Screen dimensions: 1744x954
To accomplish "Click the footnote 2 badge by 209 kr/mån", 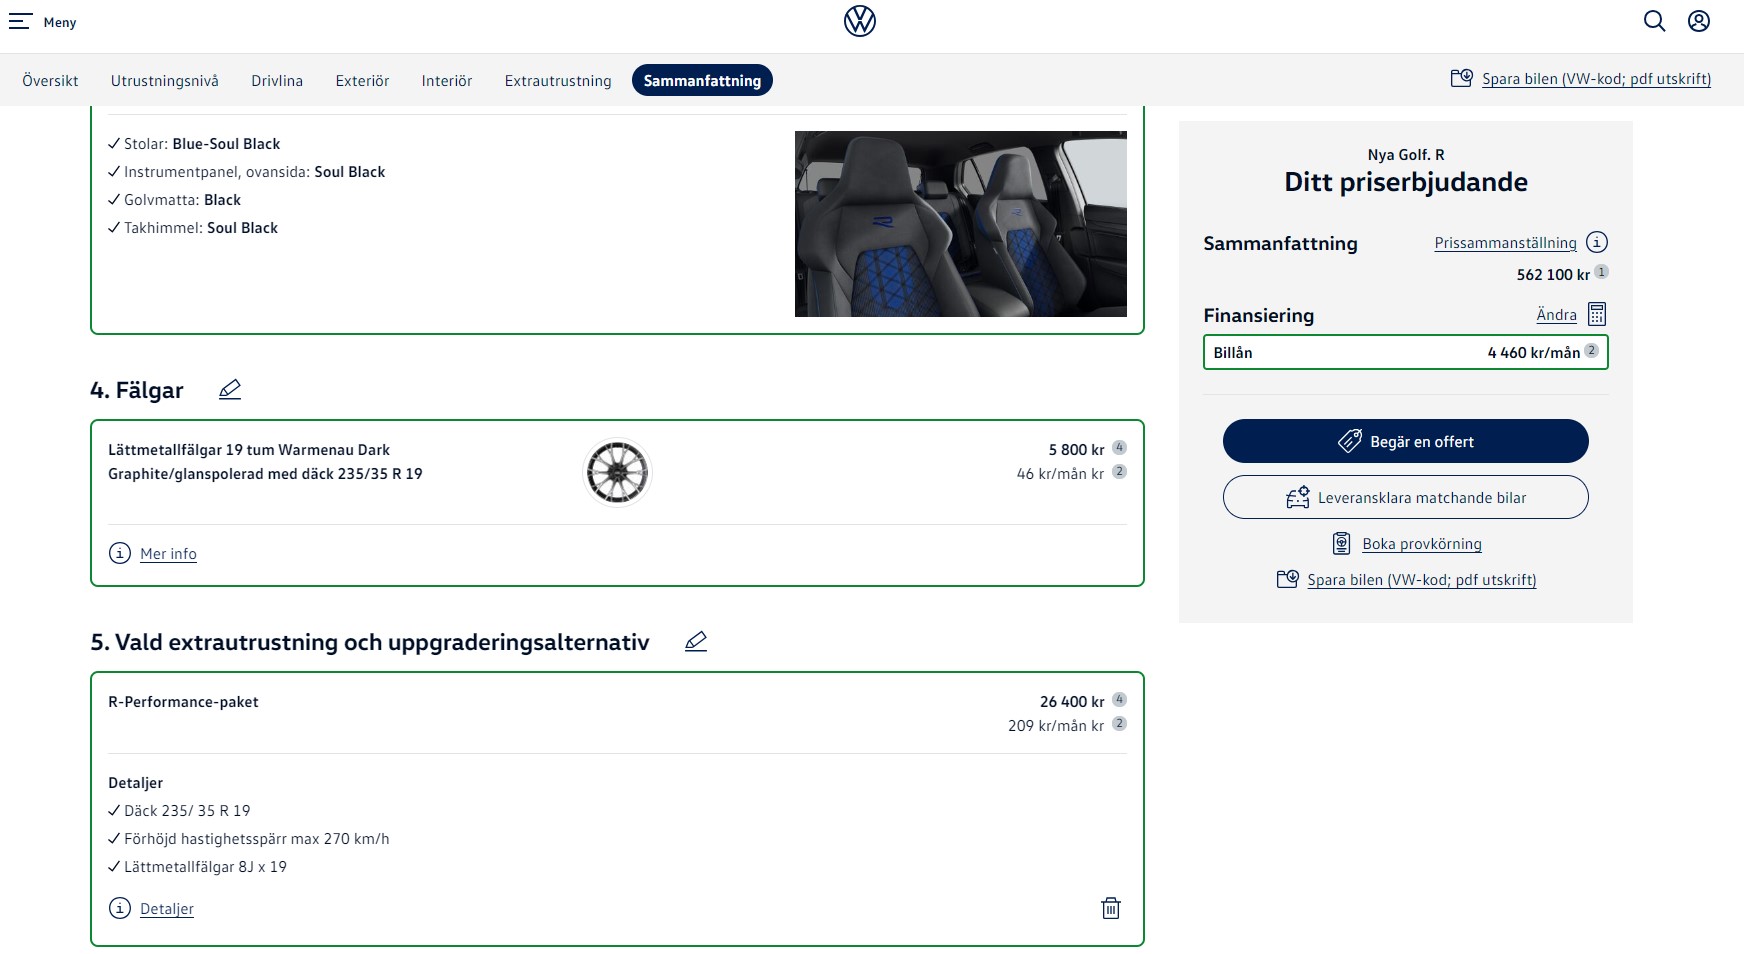I will 1119,724.
